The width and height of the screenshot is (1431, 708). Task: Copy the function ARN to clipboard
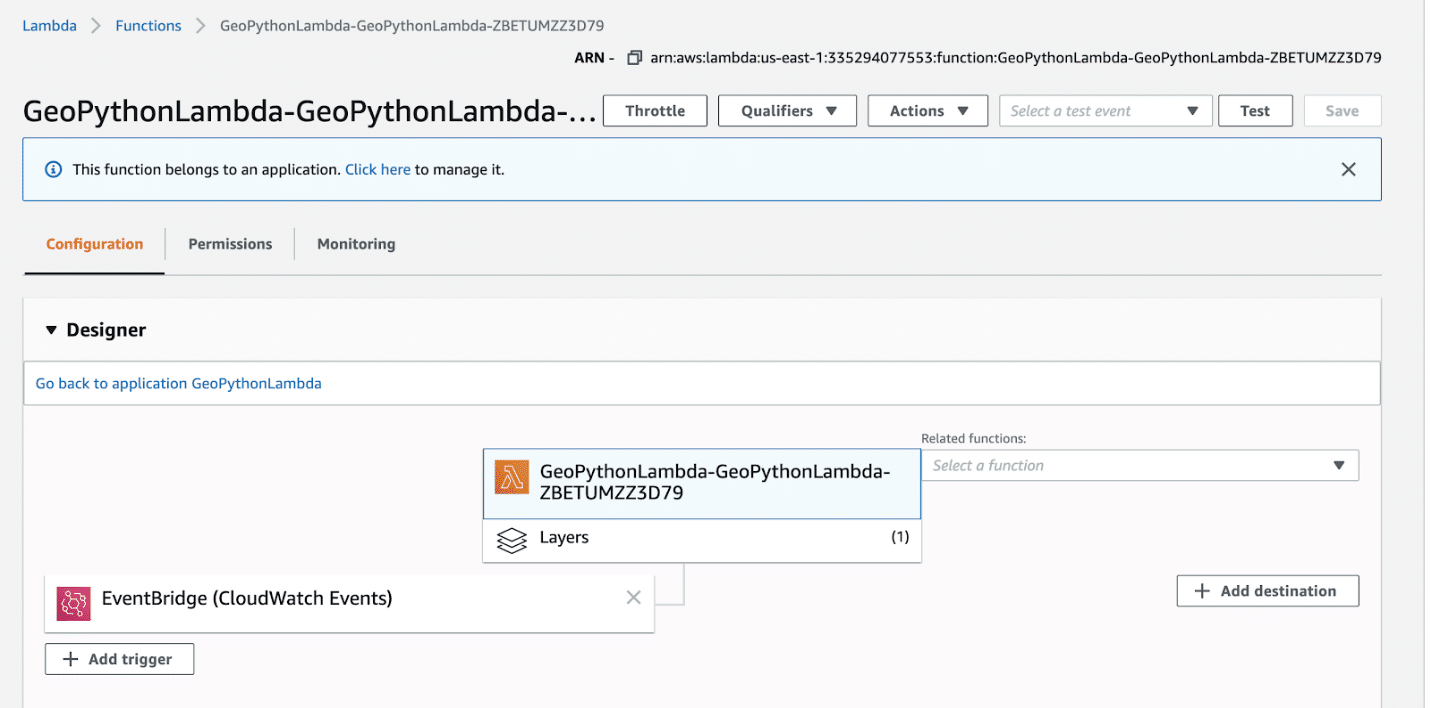pos(635,58)
